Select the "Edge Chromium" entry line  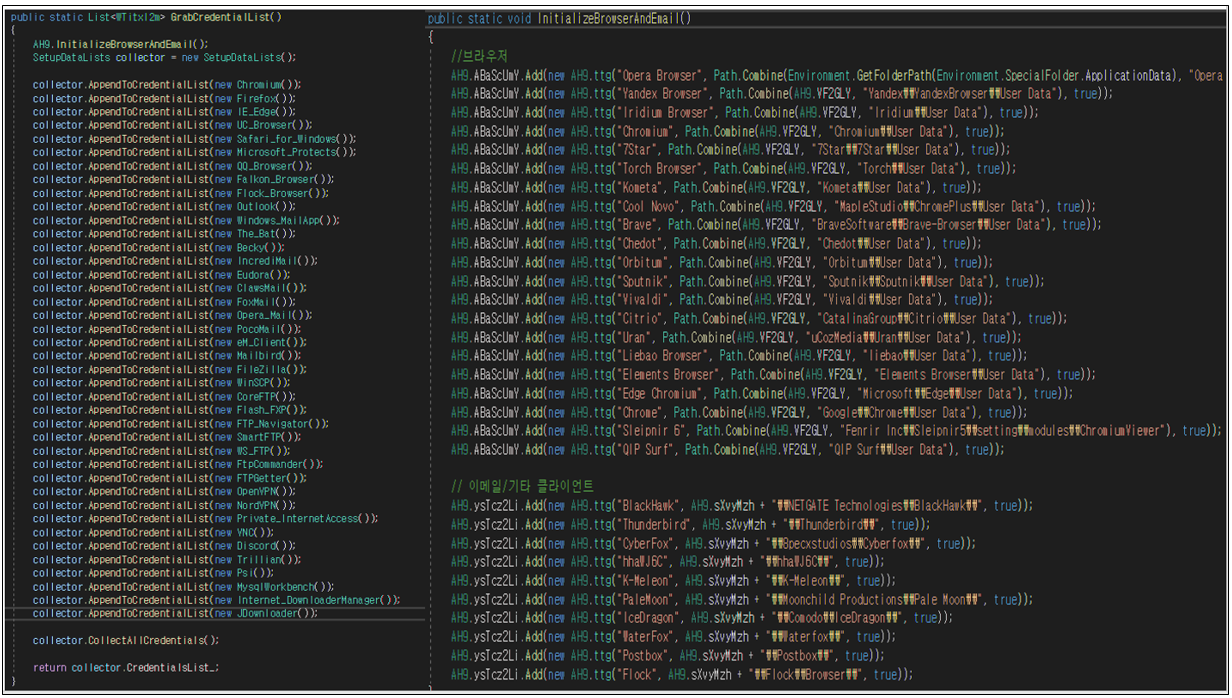(x=761, y=393)
